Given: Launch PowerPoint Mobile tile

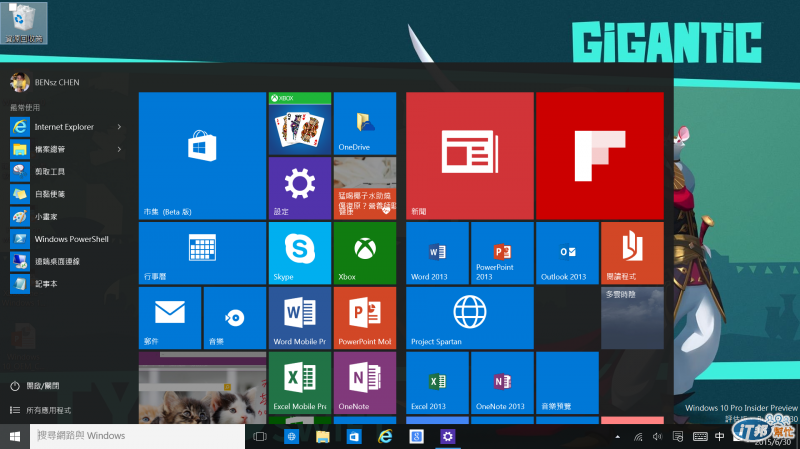Looking at the screenshot, I should point(365,318).
